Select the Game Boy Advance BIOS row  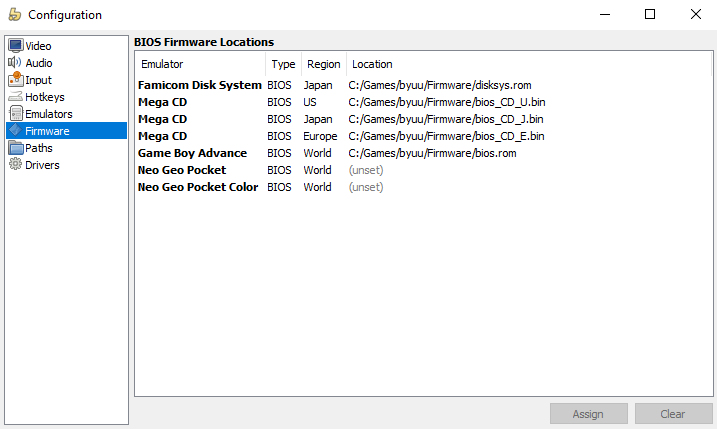[x=423, y=153]
